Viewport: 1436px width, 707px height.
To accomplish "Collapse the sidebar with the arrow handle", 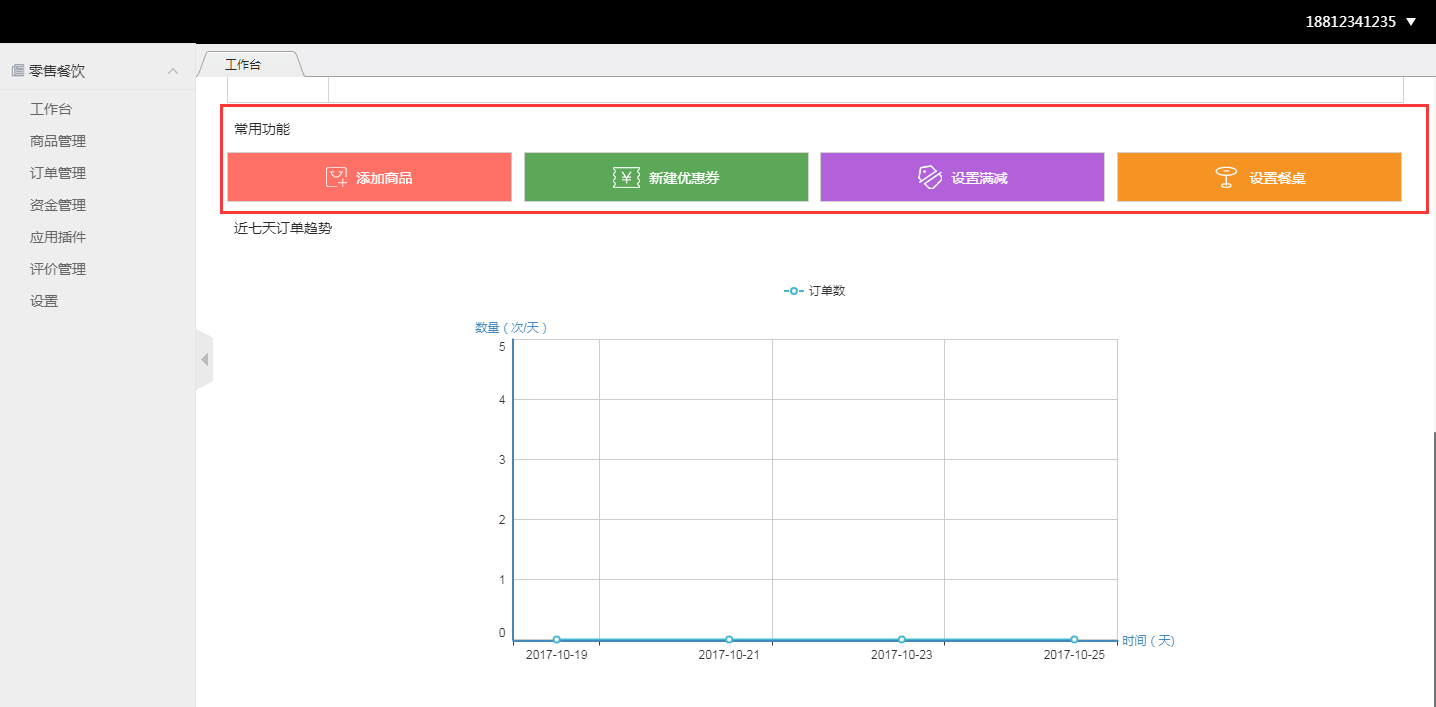I will point(205,359).
